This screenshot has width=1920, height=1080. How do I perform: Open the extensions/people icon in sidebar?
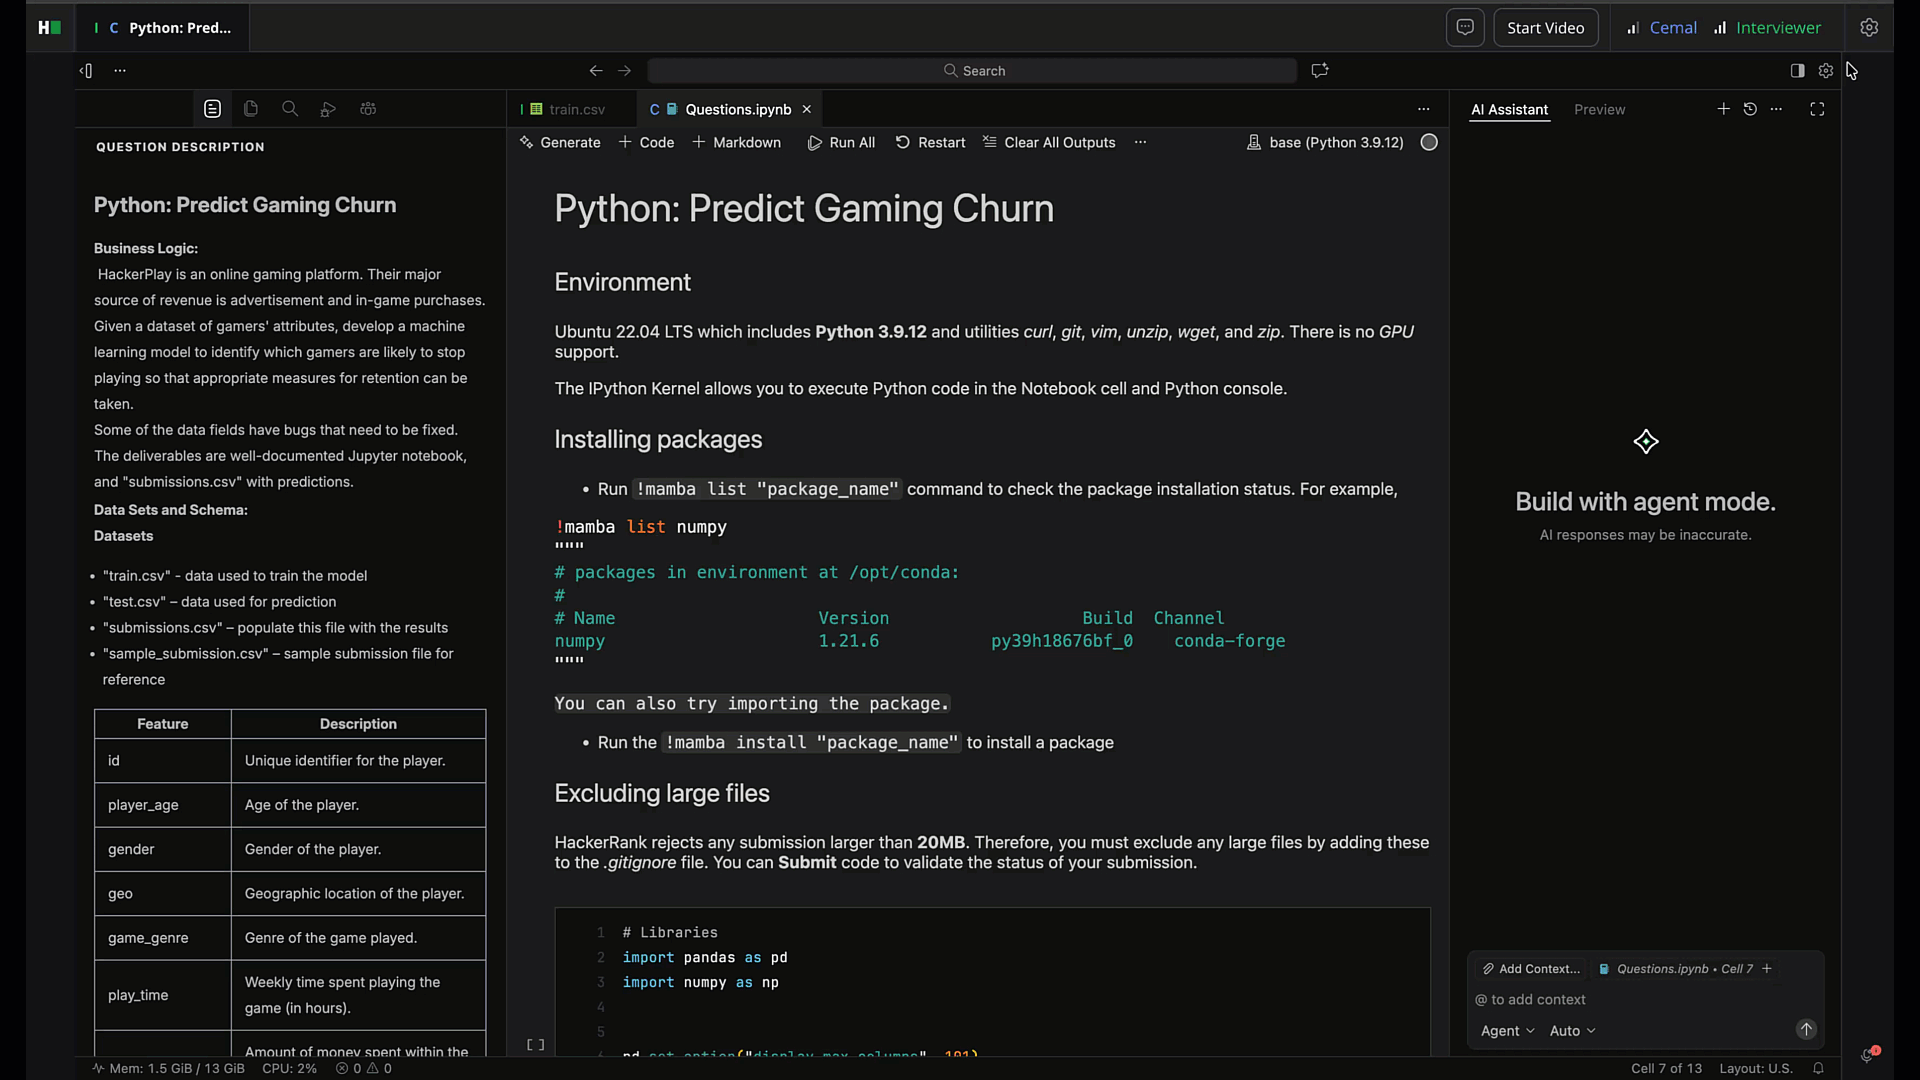[x=368, y=108]
